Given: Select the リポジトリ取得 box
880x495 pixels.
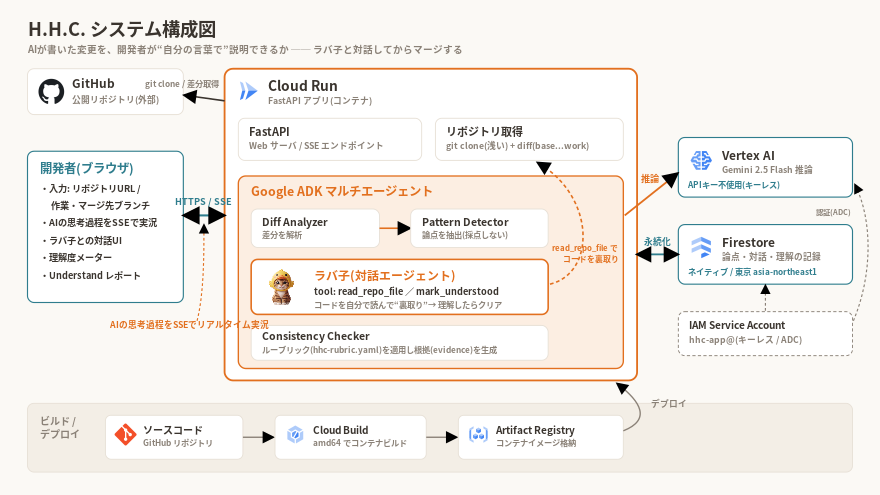Looking at the screenshot, I should tap(529, 139).
